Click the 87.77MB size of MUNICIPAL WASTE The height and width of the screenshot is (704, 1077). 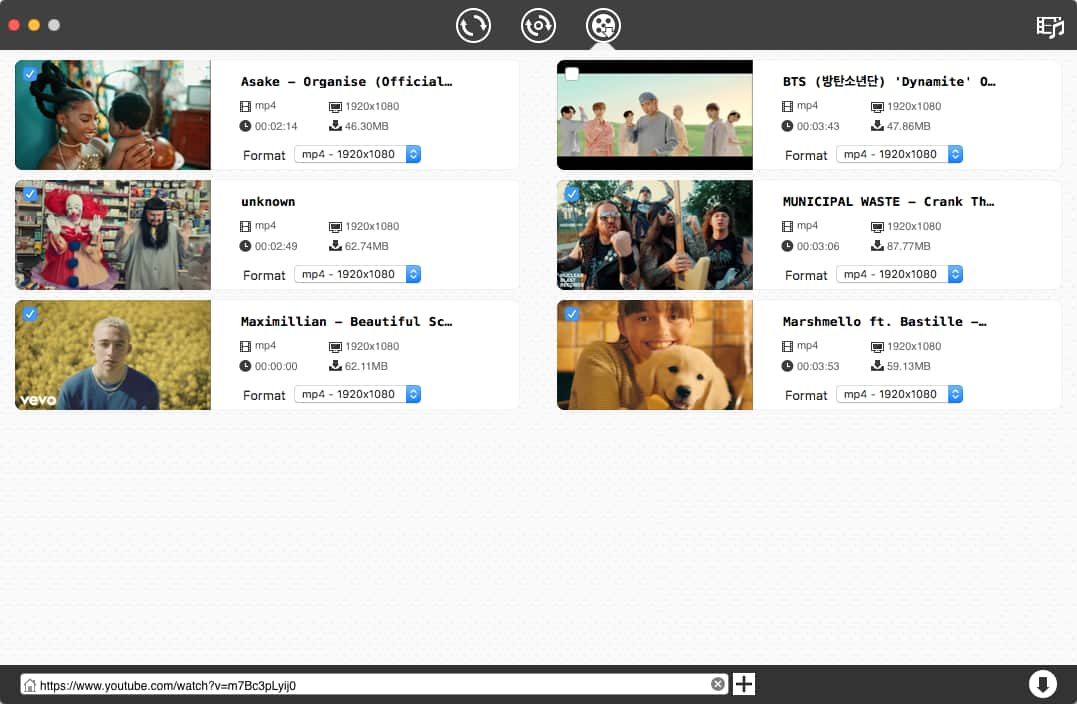click(x=909, y=247)
